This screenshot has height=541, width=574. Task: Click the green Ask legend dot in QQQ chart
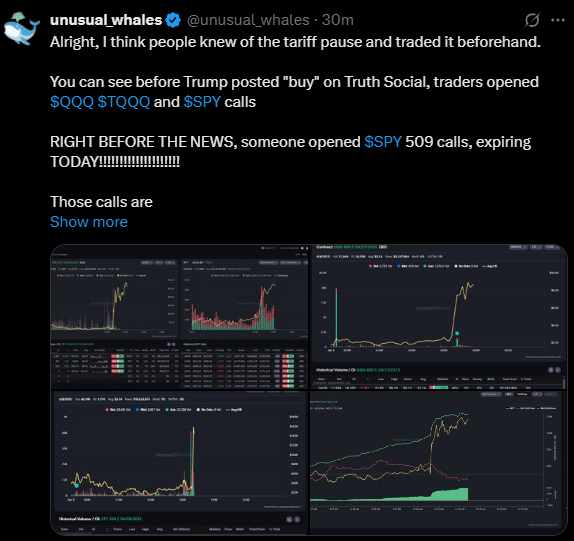coord(425,266)
